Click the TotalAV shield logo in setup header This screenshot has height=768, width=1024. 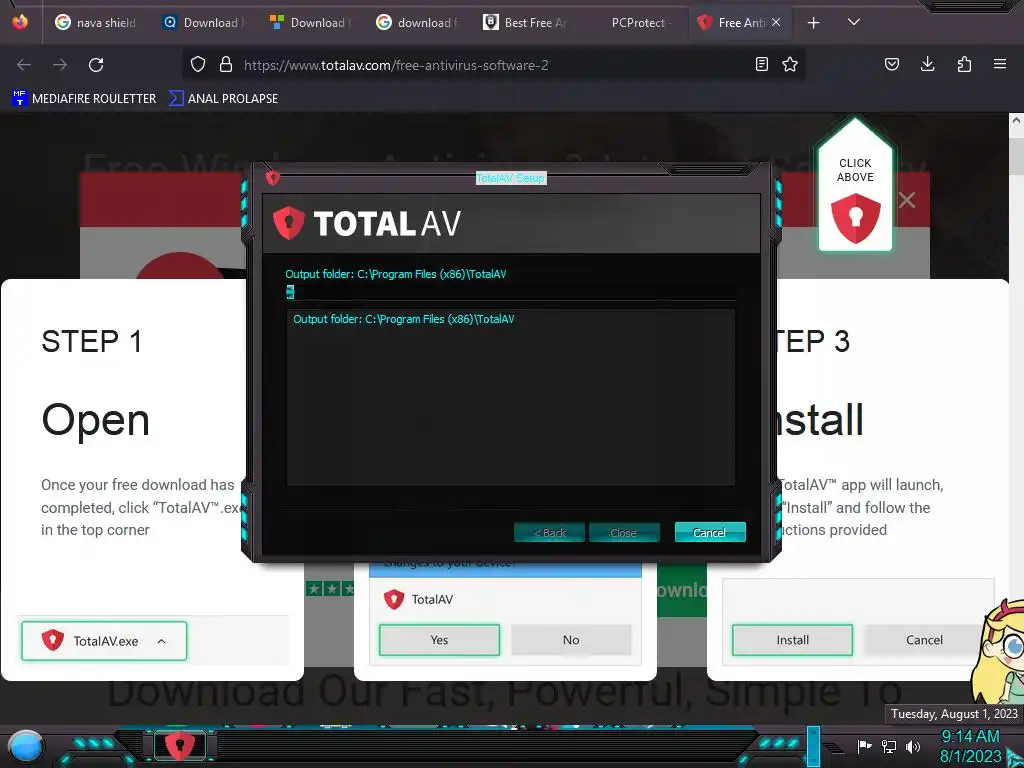[x=289, y=223]
